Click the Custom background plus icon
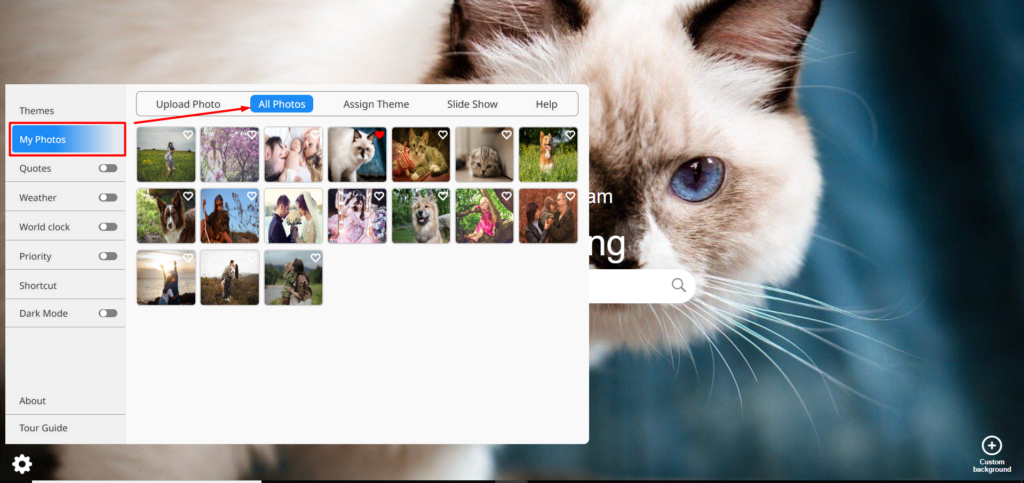 tap(991, 445)
